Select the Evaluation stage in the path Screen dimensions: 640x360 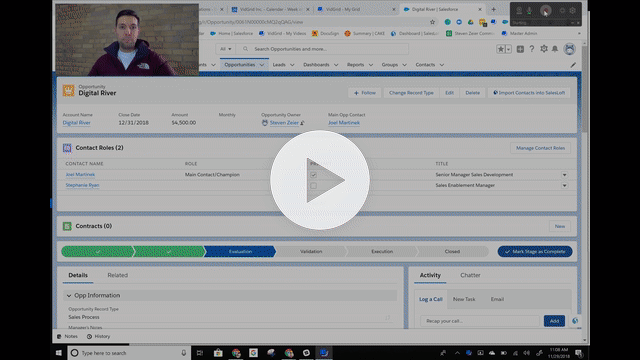tap(240, 252)
